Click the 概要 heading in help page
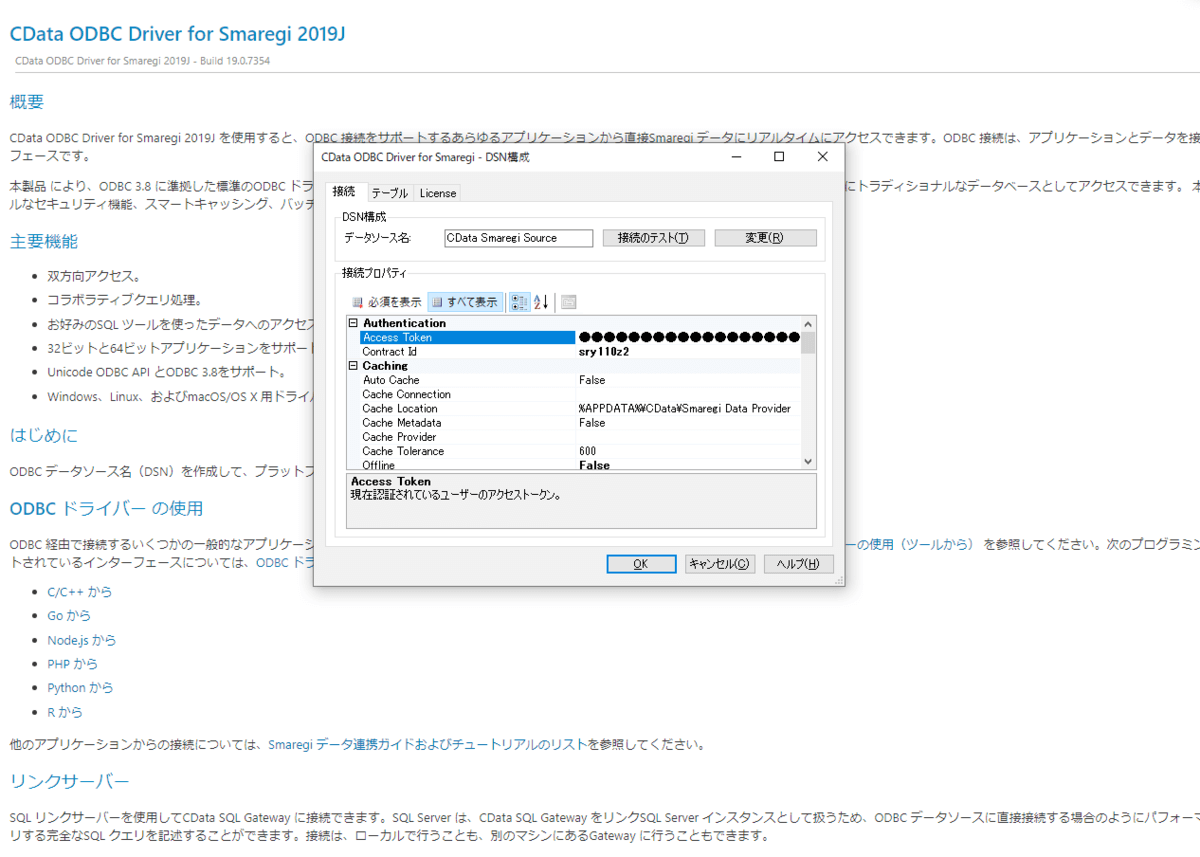The width and height of the screenshot is (1200, 857). click(x=27, y=102)
